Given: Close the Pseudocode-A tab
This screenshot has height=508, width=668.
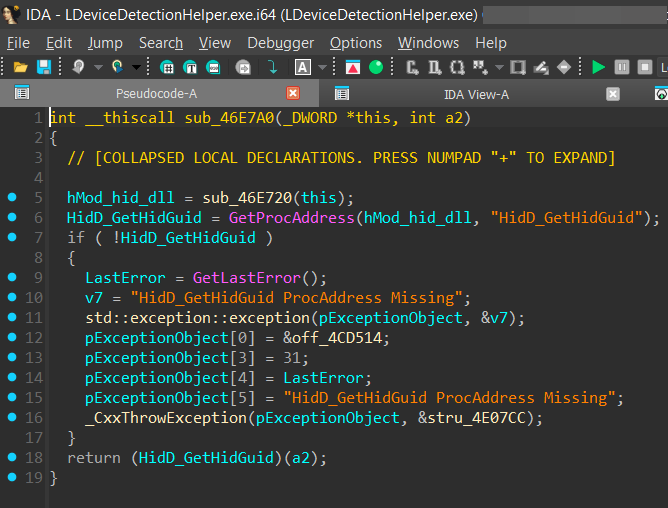Looking at the screenshot, I should click(293, 93).
